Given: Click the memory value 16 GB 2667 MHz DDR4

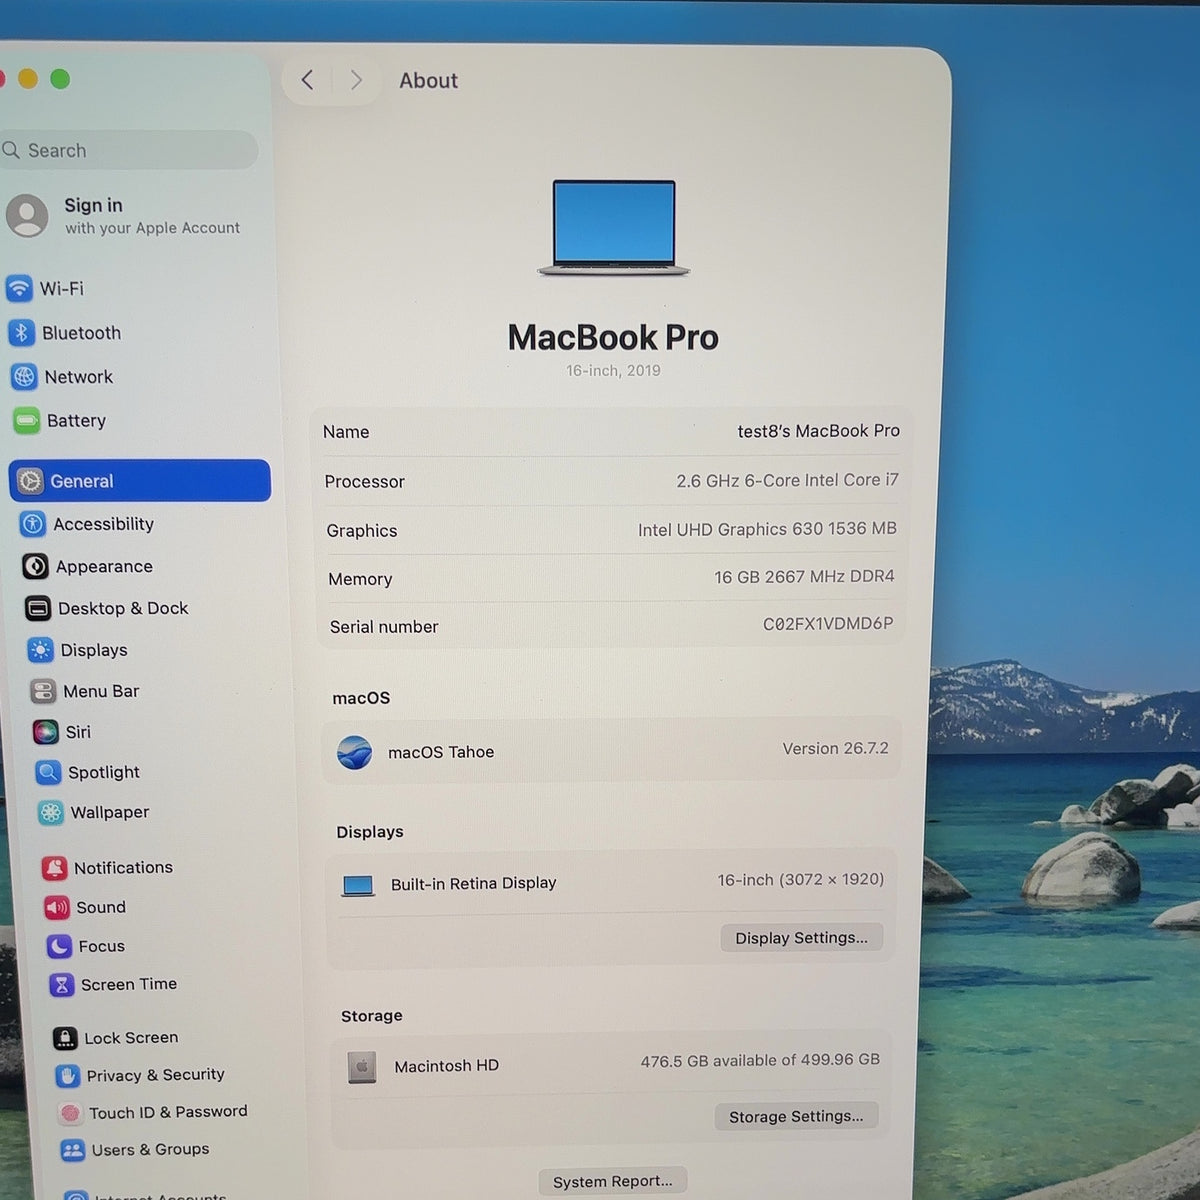Looking at the screenshot, I should pos(804,577).
